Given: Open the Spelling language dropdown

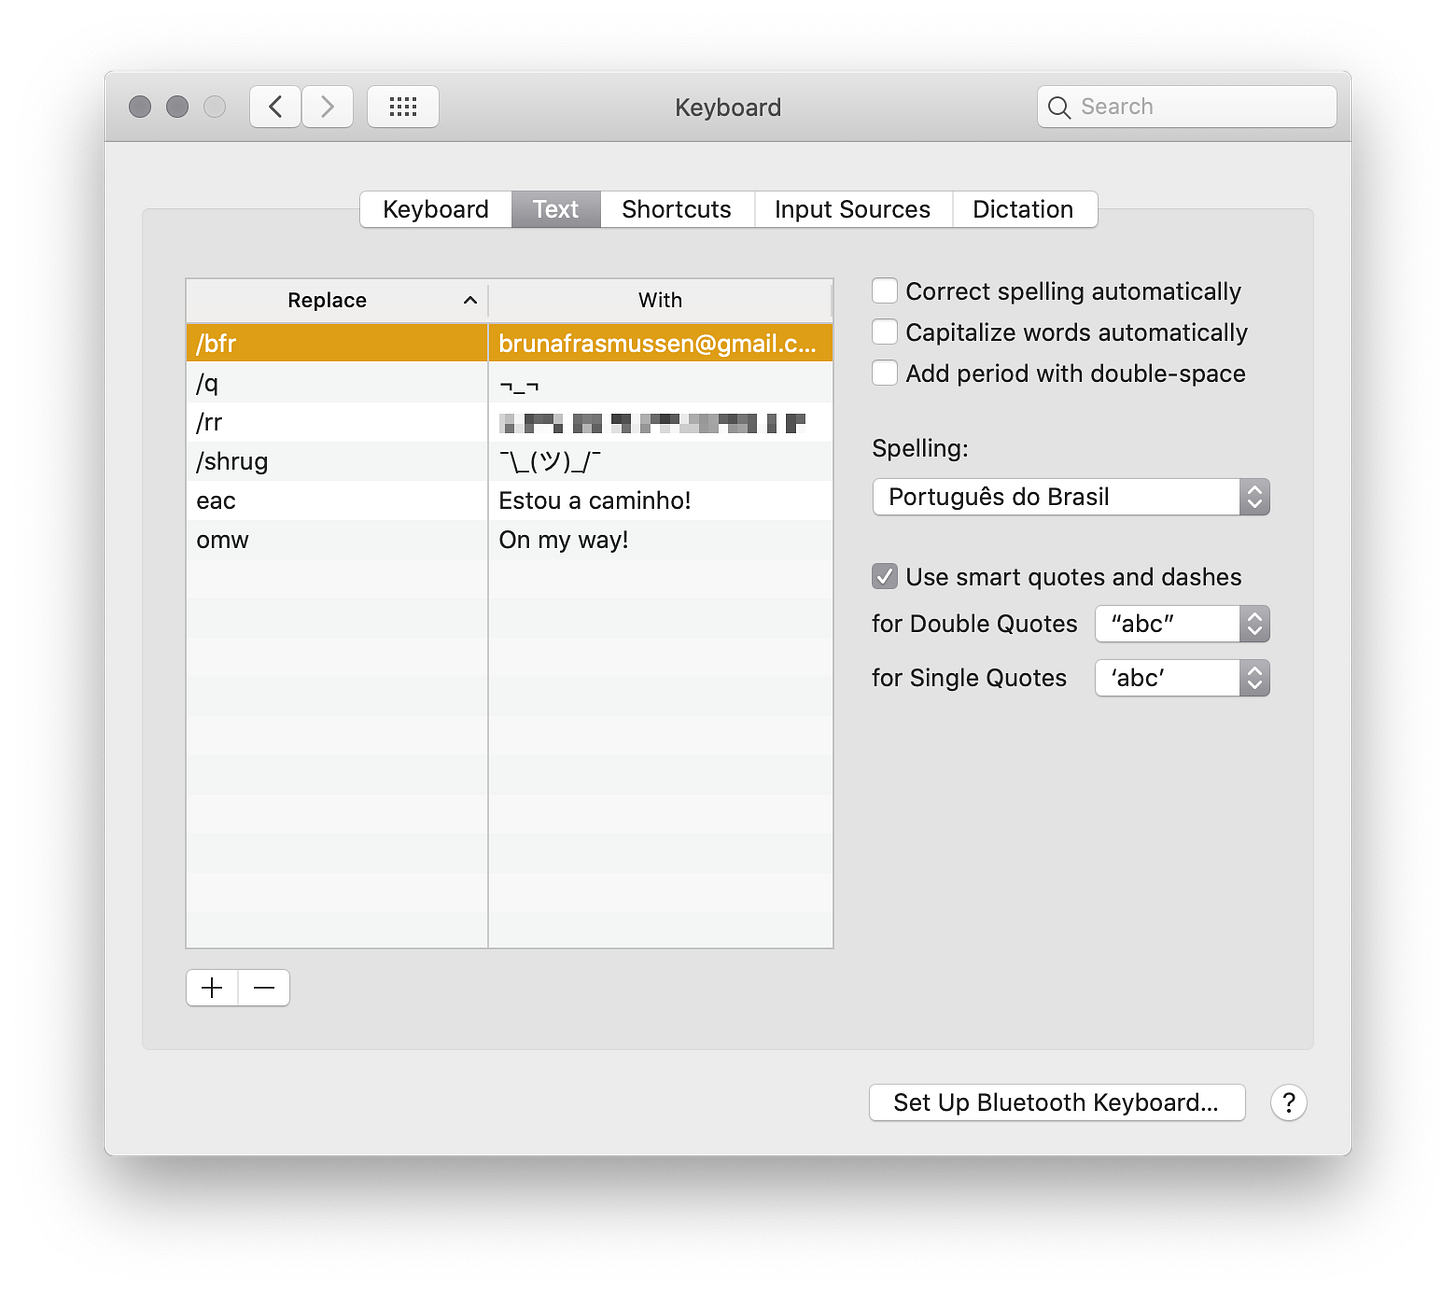Looking at the screenshot, I should pyautogui.click(x=1071, y=497).
